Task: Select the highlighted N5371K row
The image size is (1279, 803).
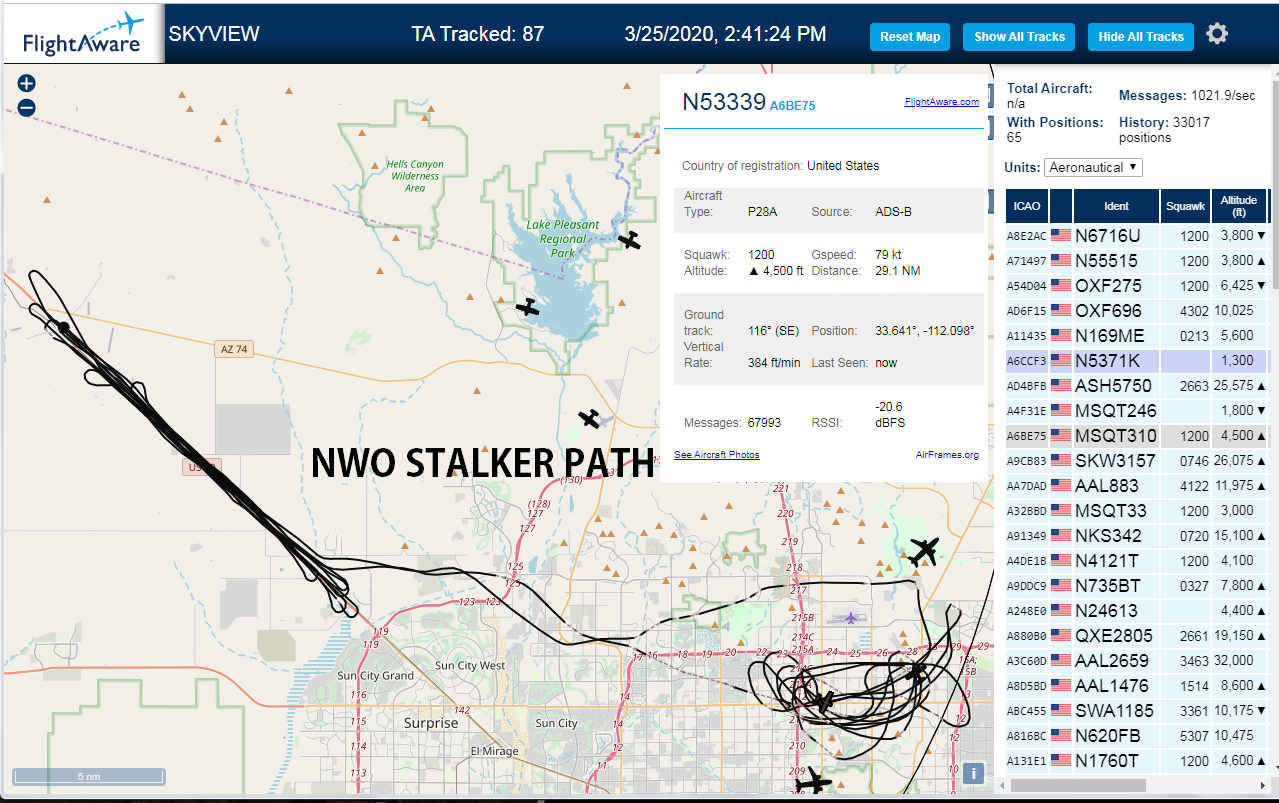Action: coord(1137,361)
